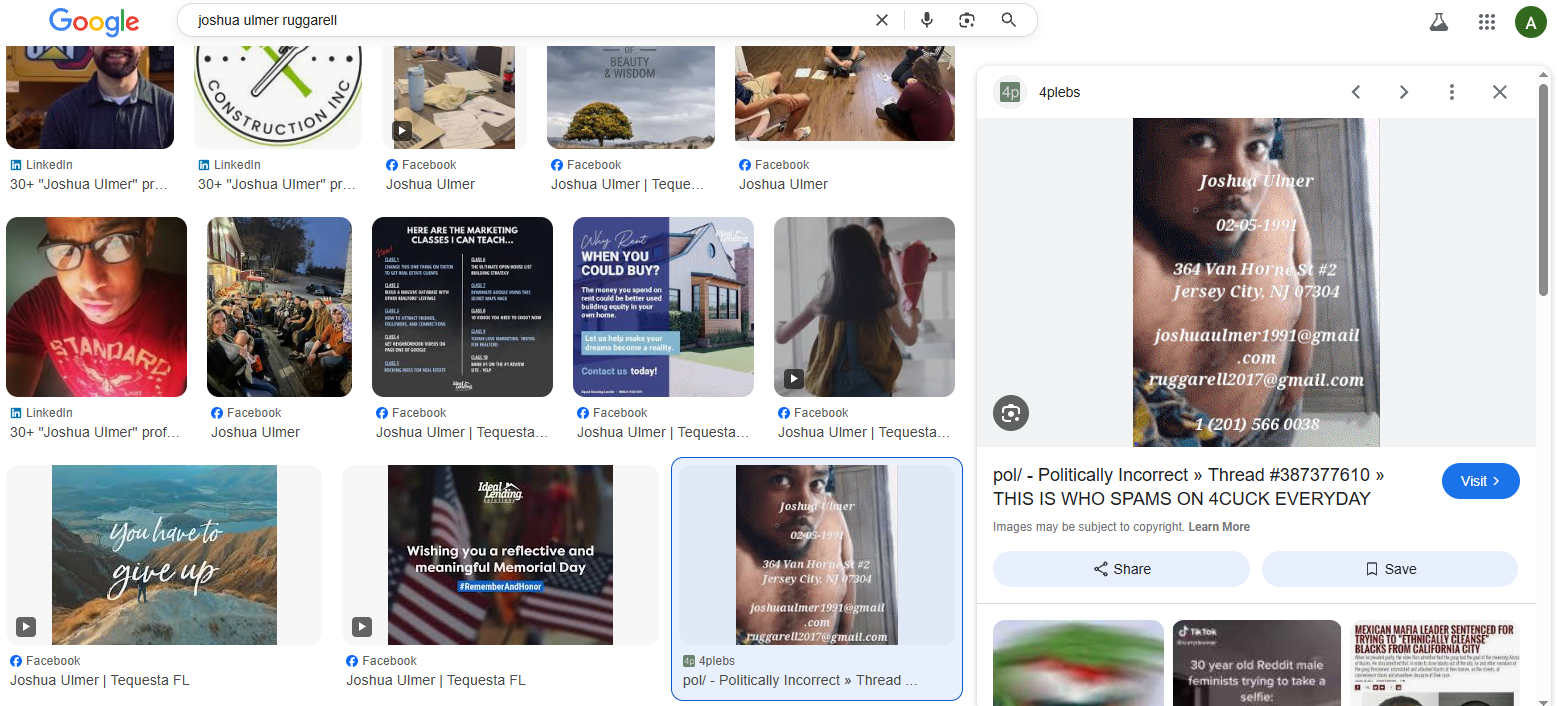Open the Google apps grid
This screenshot has width=1558, height=706.
1487,22
